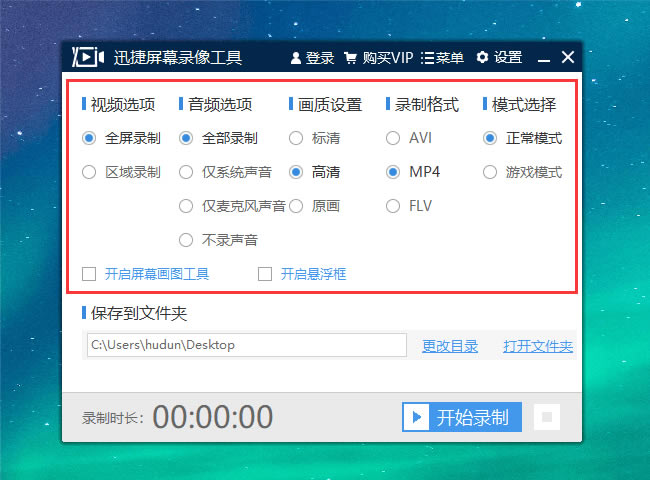Image resolution: width=650 pixels, height=480 pixels.
Task: Select 仅麦克风声音 microphone only
Action: (x=186, y=206)
